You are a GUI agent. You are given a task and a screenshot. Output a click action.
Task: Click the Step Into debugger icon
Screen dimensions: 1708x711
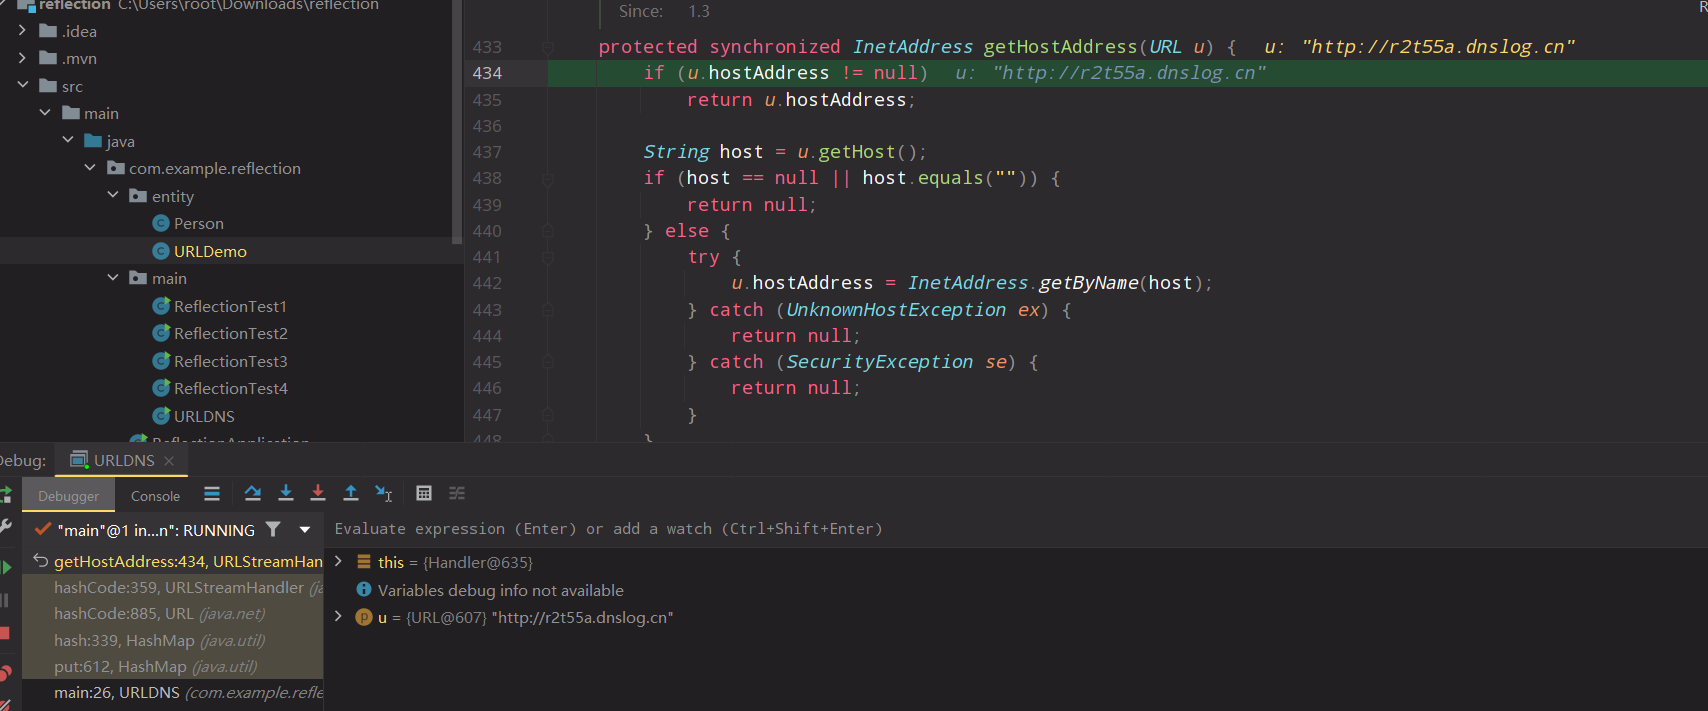coord(286,493)
